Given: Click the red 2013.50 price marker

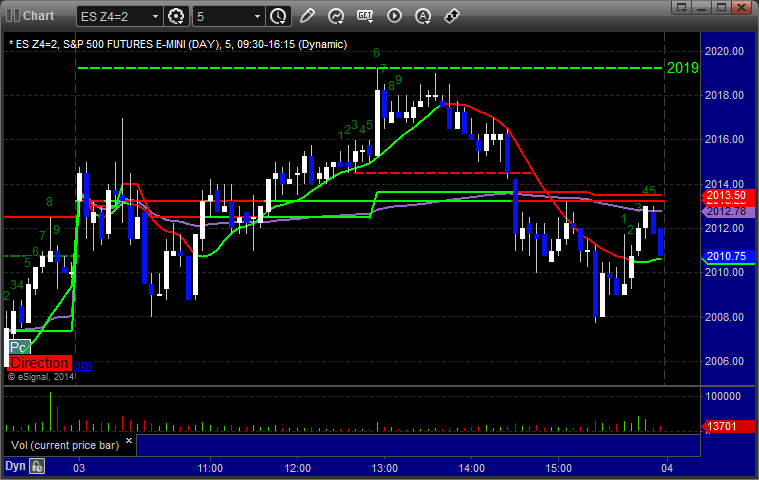Looking at the screenshot, I should (728, 195).
